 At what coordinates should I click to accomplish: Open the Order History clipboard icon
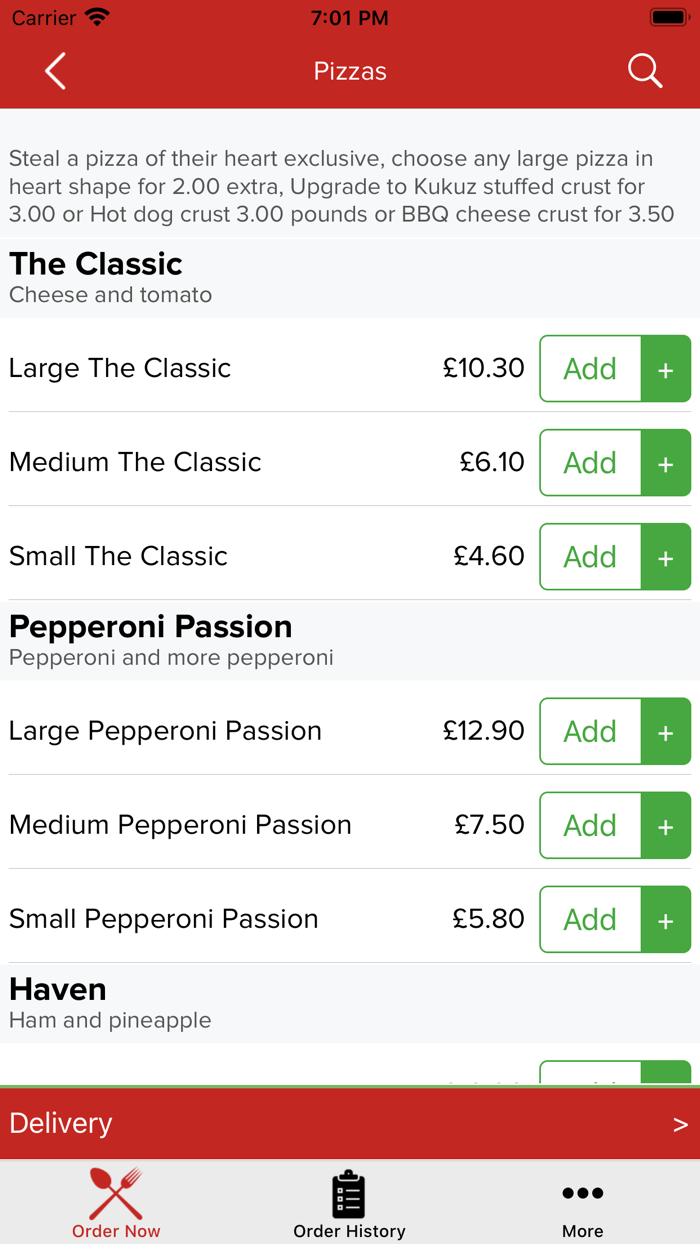tap(349, 1194)
